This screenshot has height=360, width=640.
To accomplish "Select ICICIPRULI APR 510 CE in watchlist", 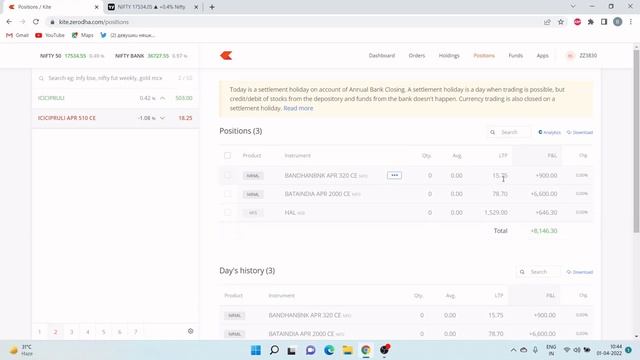I will pyautogui.click(x=116, y=118).
